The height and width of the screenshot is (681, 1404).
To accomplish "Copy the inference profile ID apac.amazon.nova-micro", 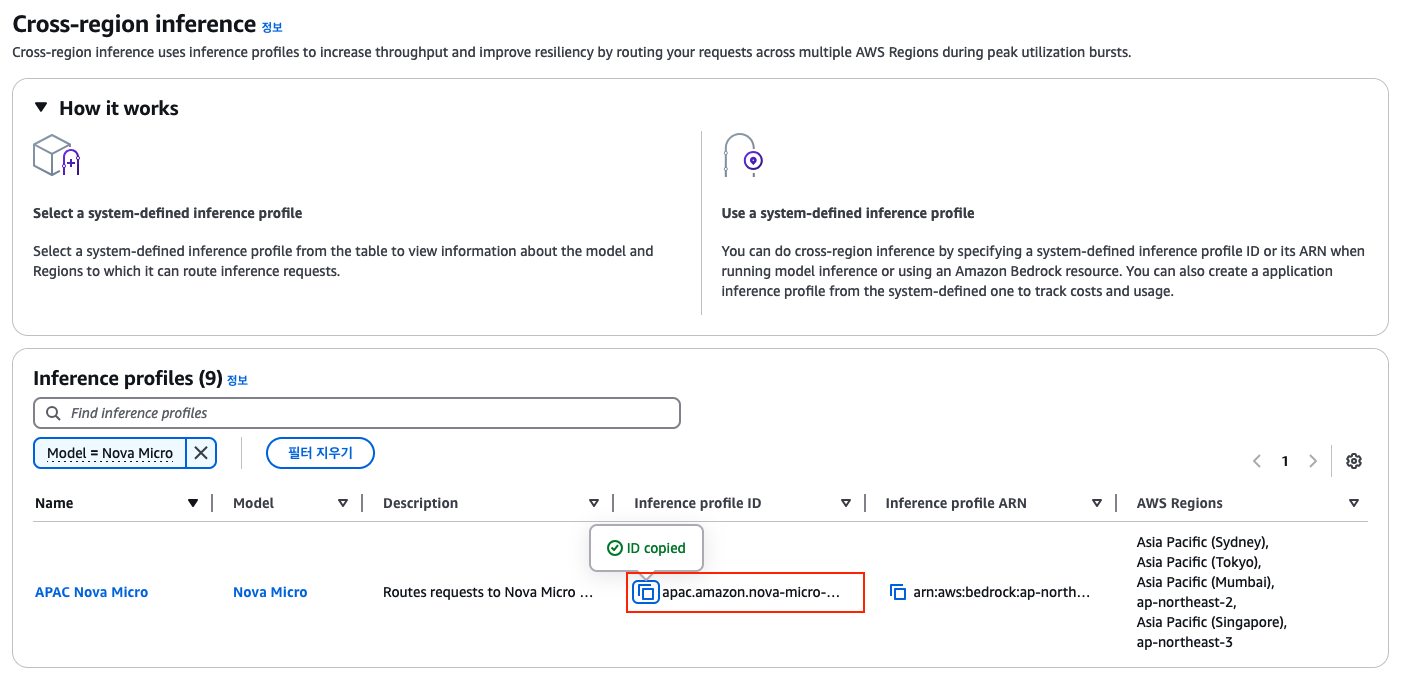I will click(x=647, y=592).
